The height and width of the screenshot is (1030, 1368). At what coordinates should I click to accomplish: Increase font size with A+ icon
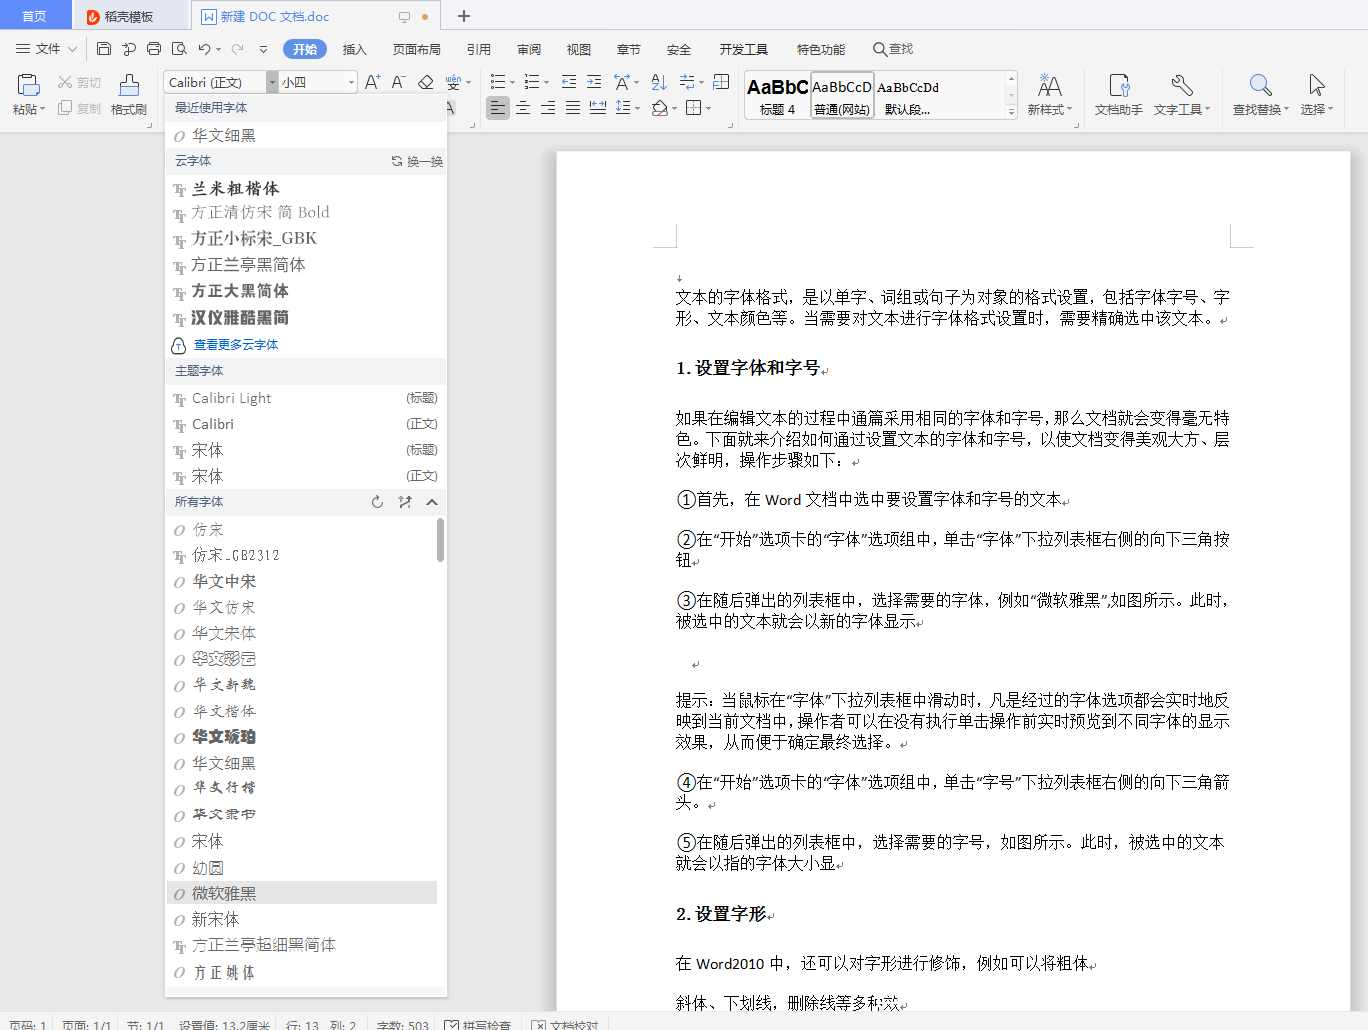[x=372, y=82]
